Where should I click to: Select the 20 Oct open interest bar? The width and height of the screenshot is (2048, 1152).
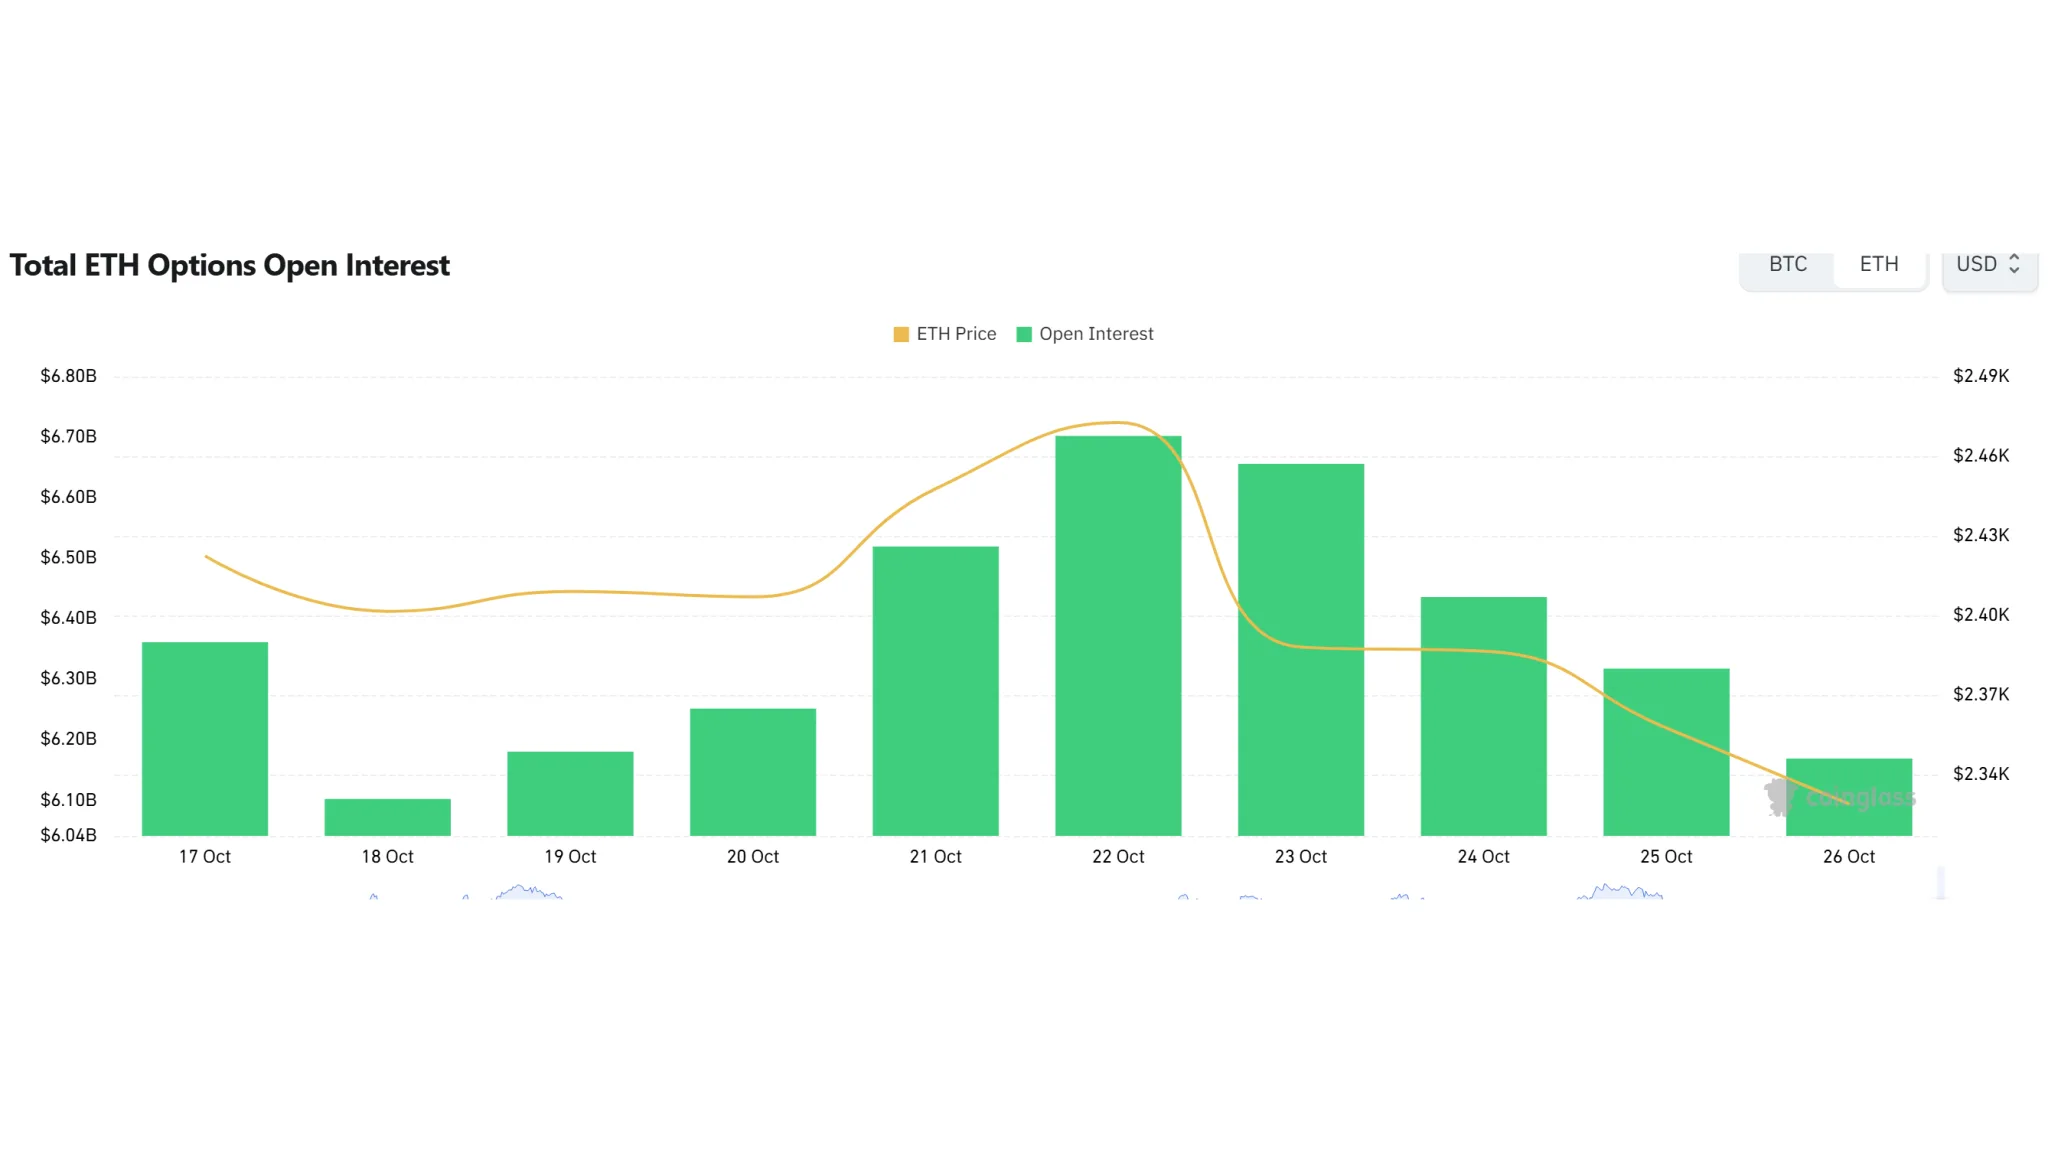coord(753,772)
